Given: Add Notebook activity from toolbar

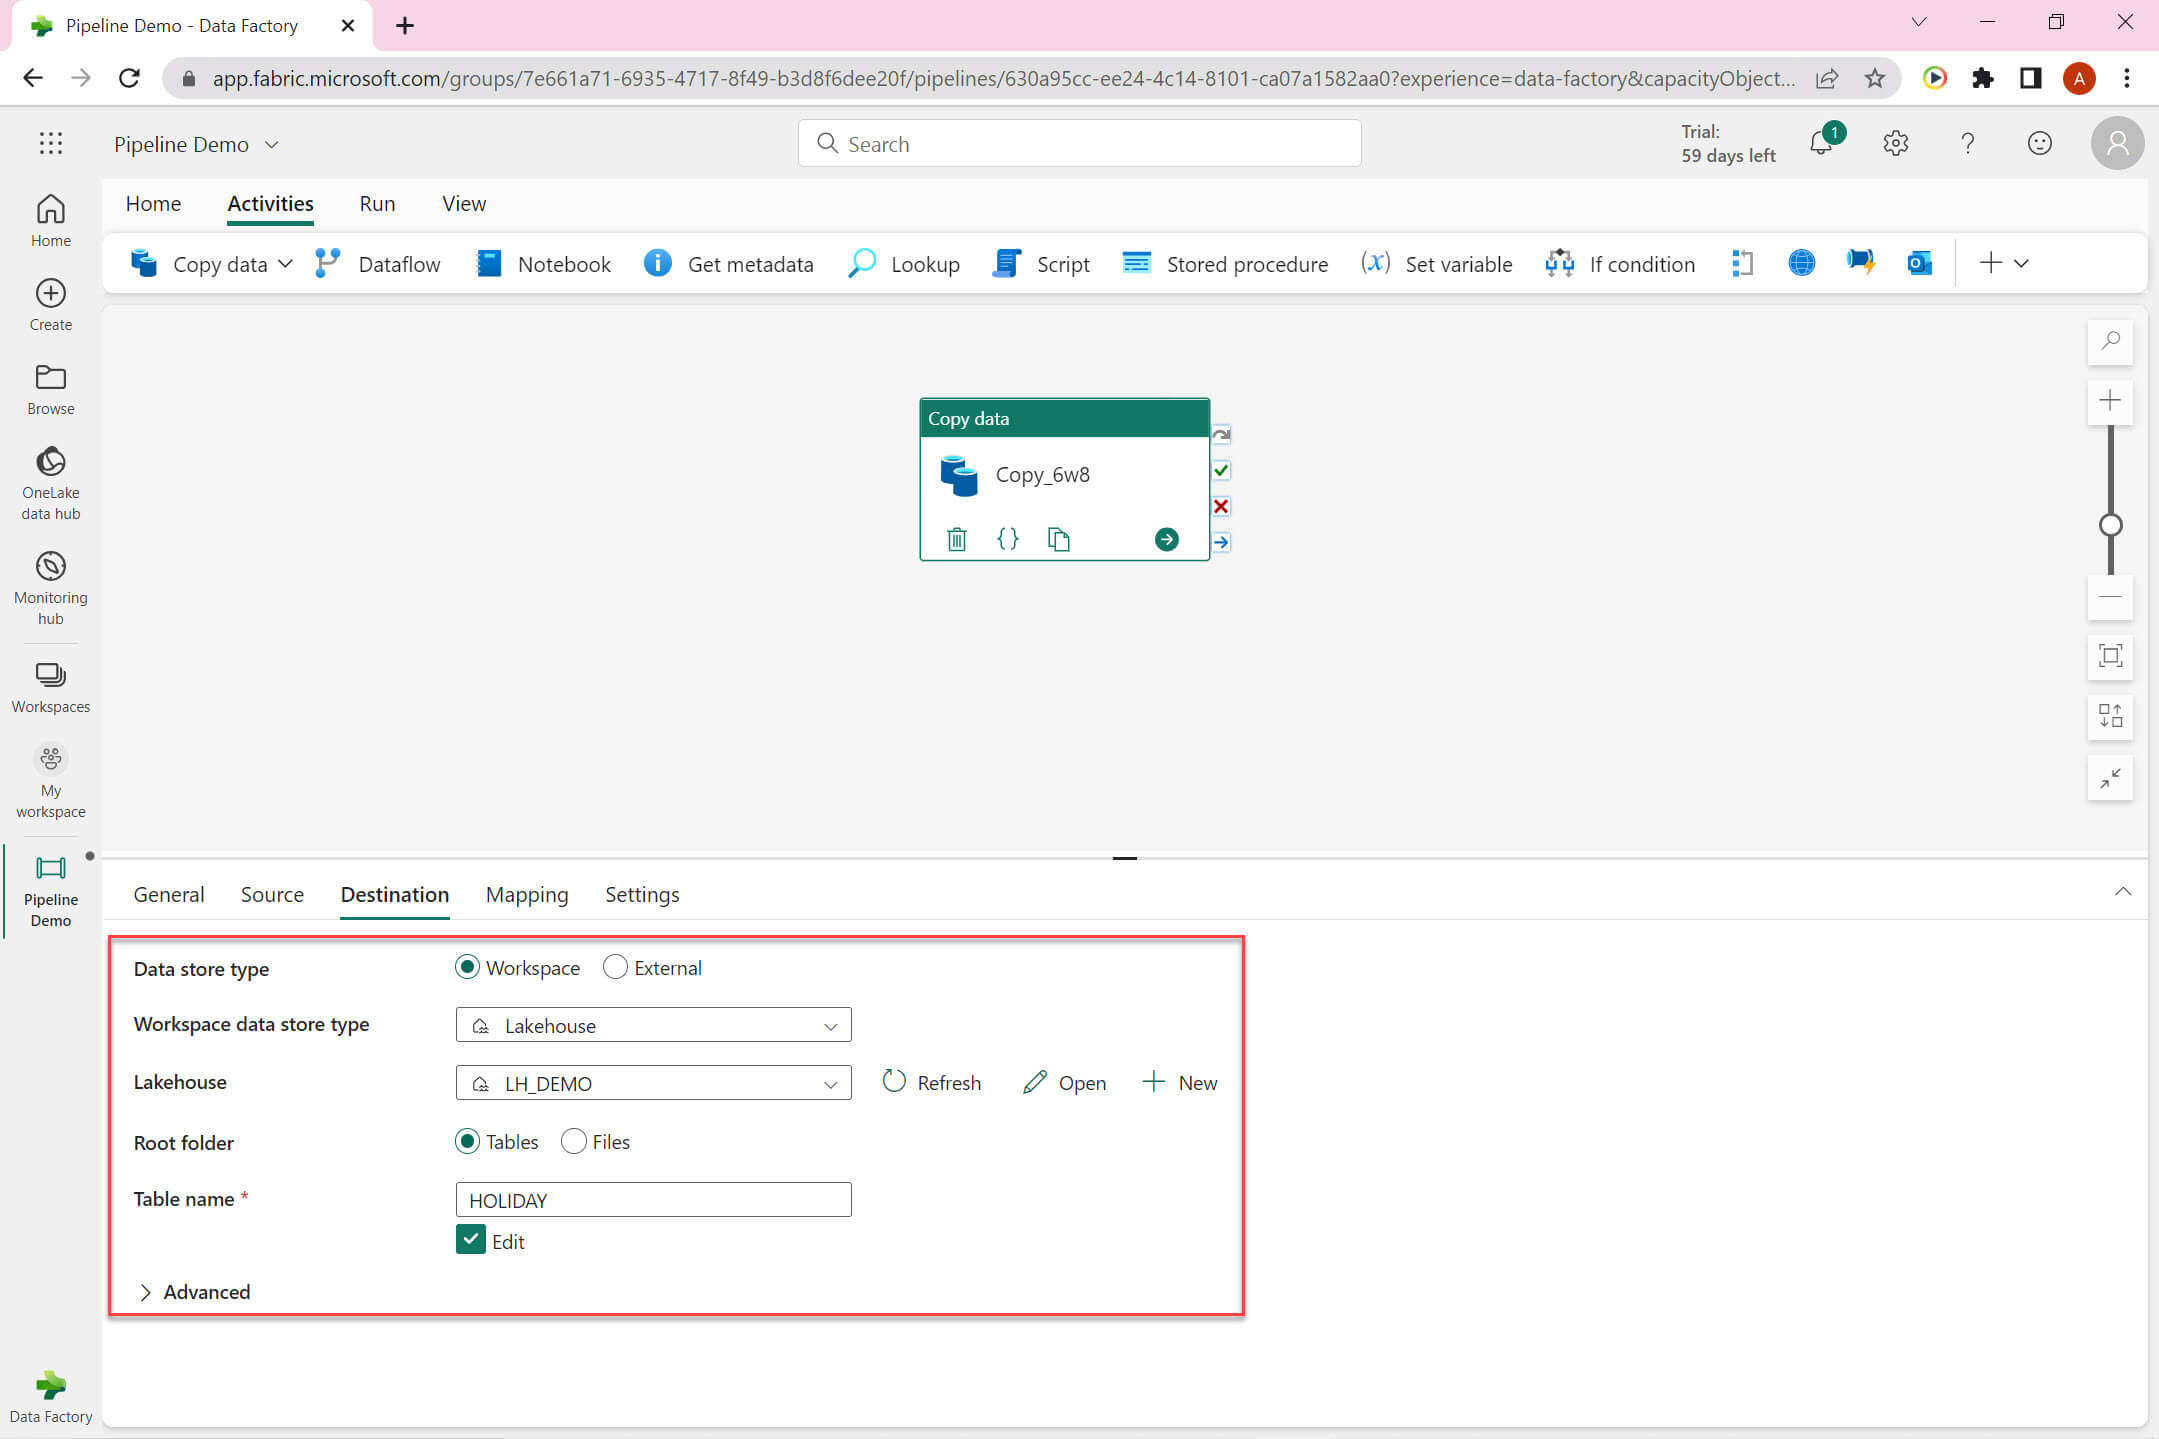Looking at the screenshot, I should pyautogui.click(x=544, y=264).
